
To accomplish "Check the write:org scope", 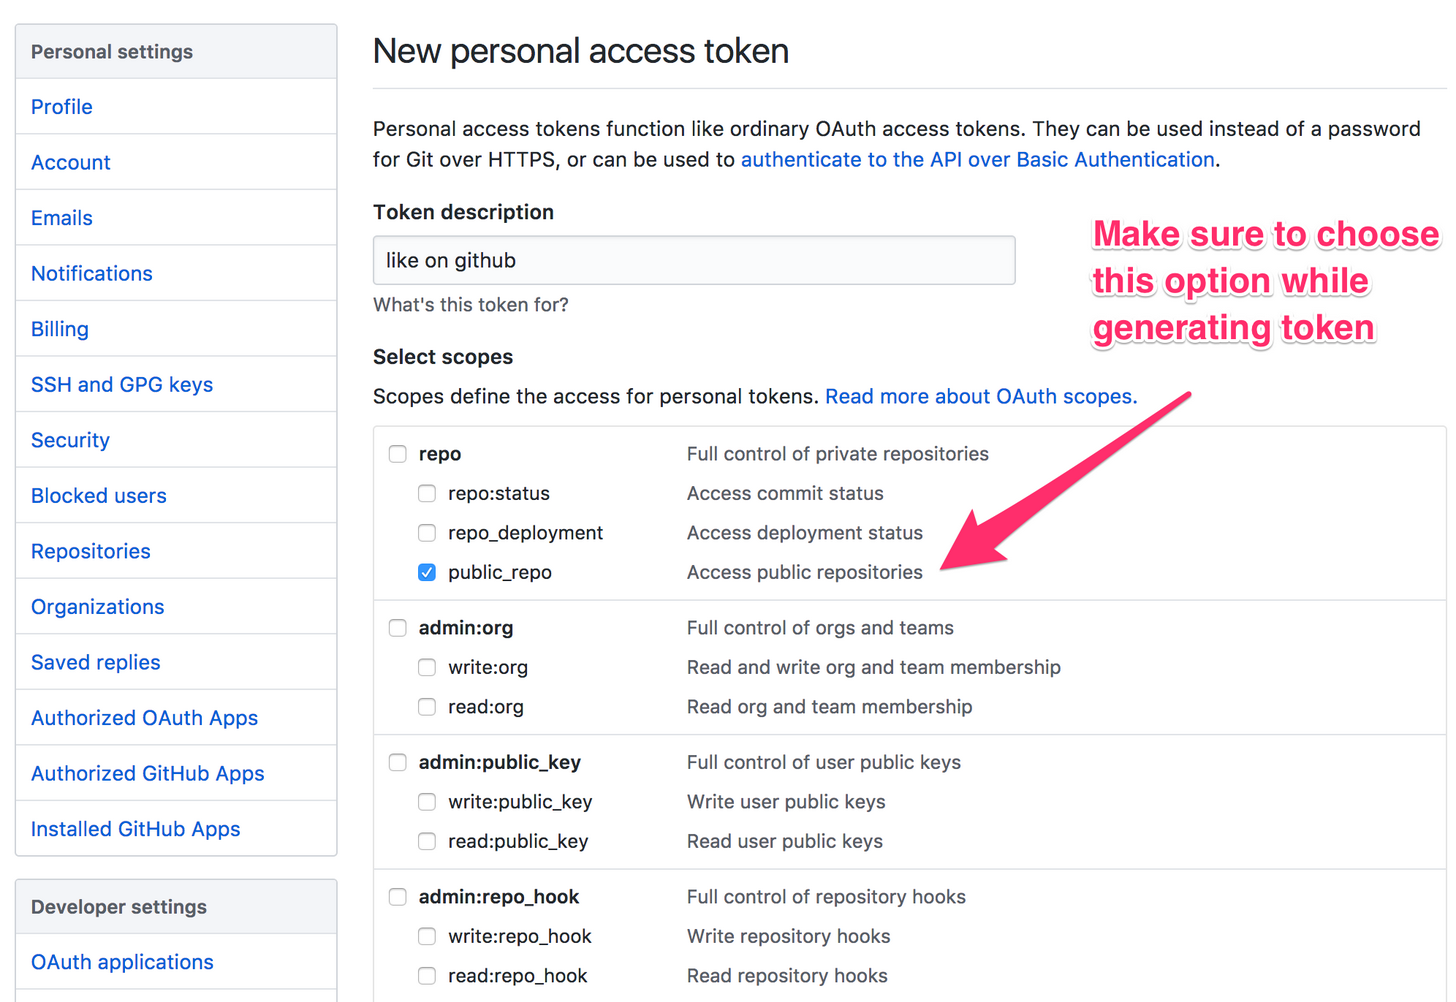I will click(x=427, y=667).
